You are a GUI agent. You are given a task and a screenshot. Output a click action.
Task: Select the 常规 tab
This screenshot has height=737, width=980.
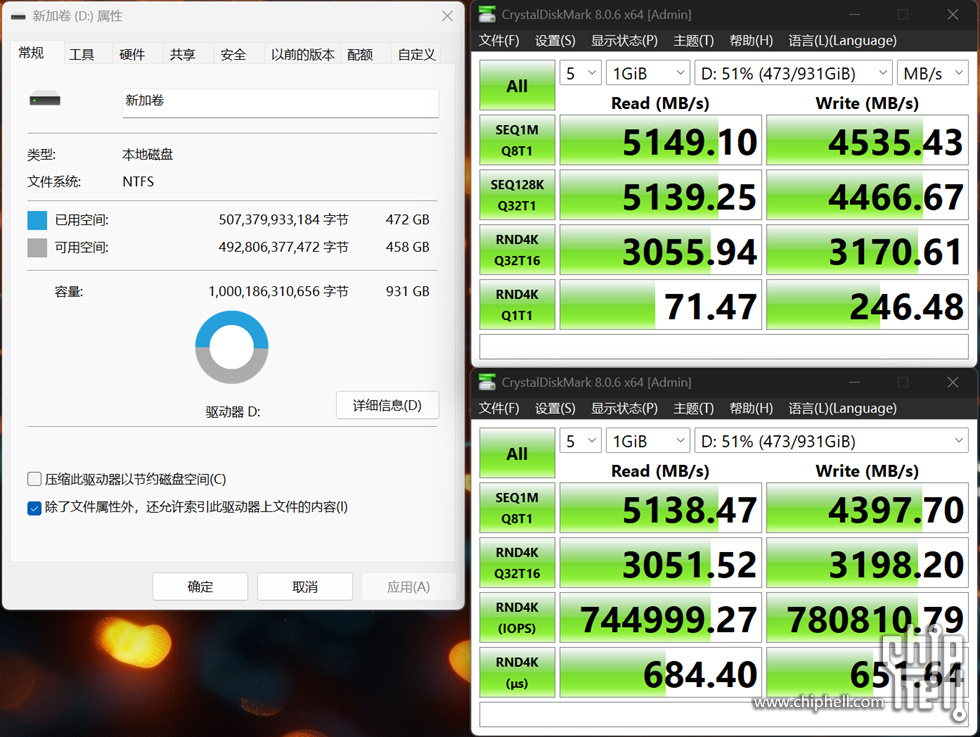(31, 53)
